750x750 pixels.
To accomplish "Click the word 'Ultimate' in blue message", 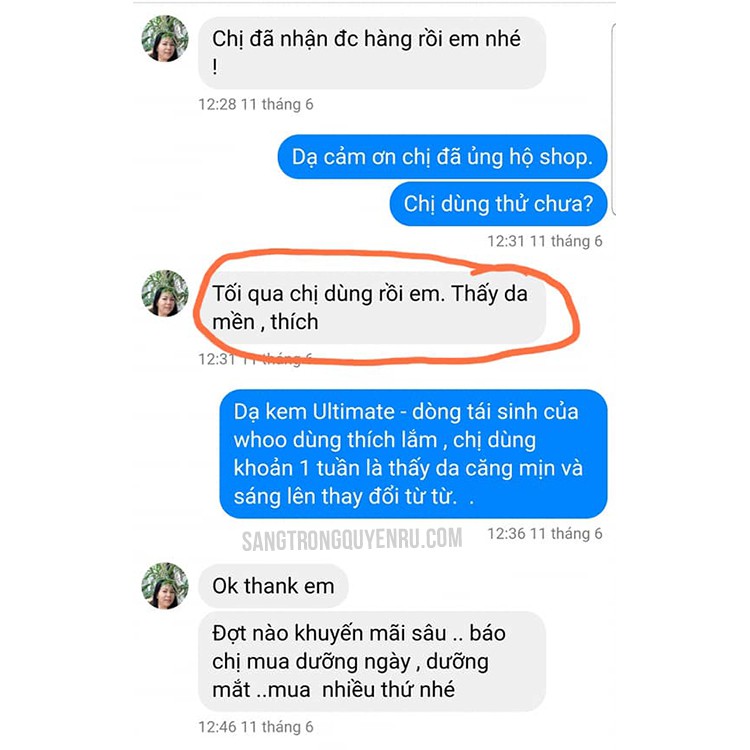I will point(353,412).
